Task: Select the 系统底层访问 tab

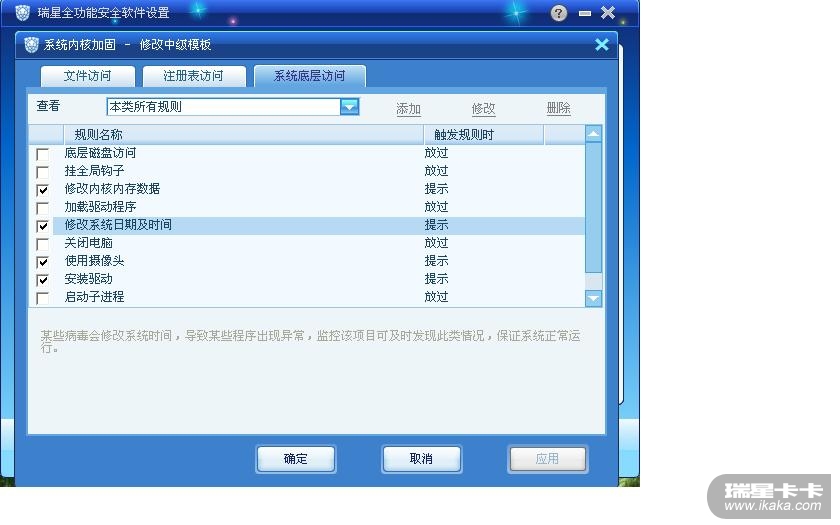Action: [x=310, y=76]
